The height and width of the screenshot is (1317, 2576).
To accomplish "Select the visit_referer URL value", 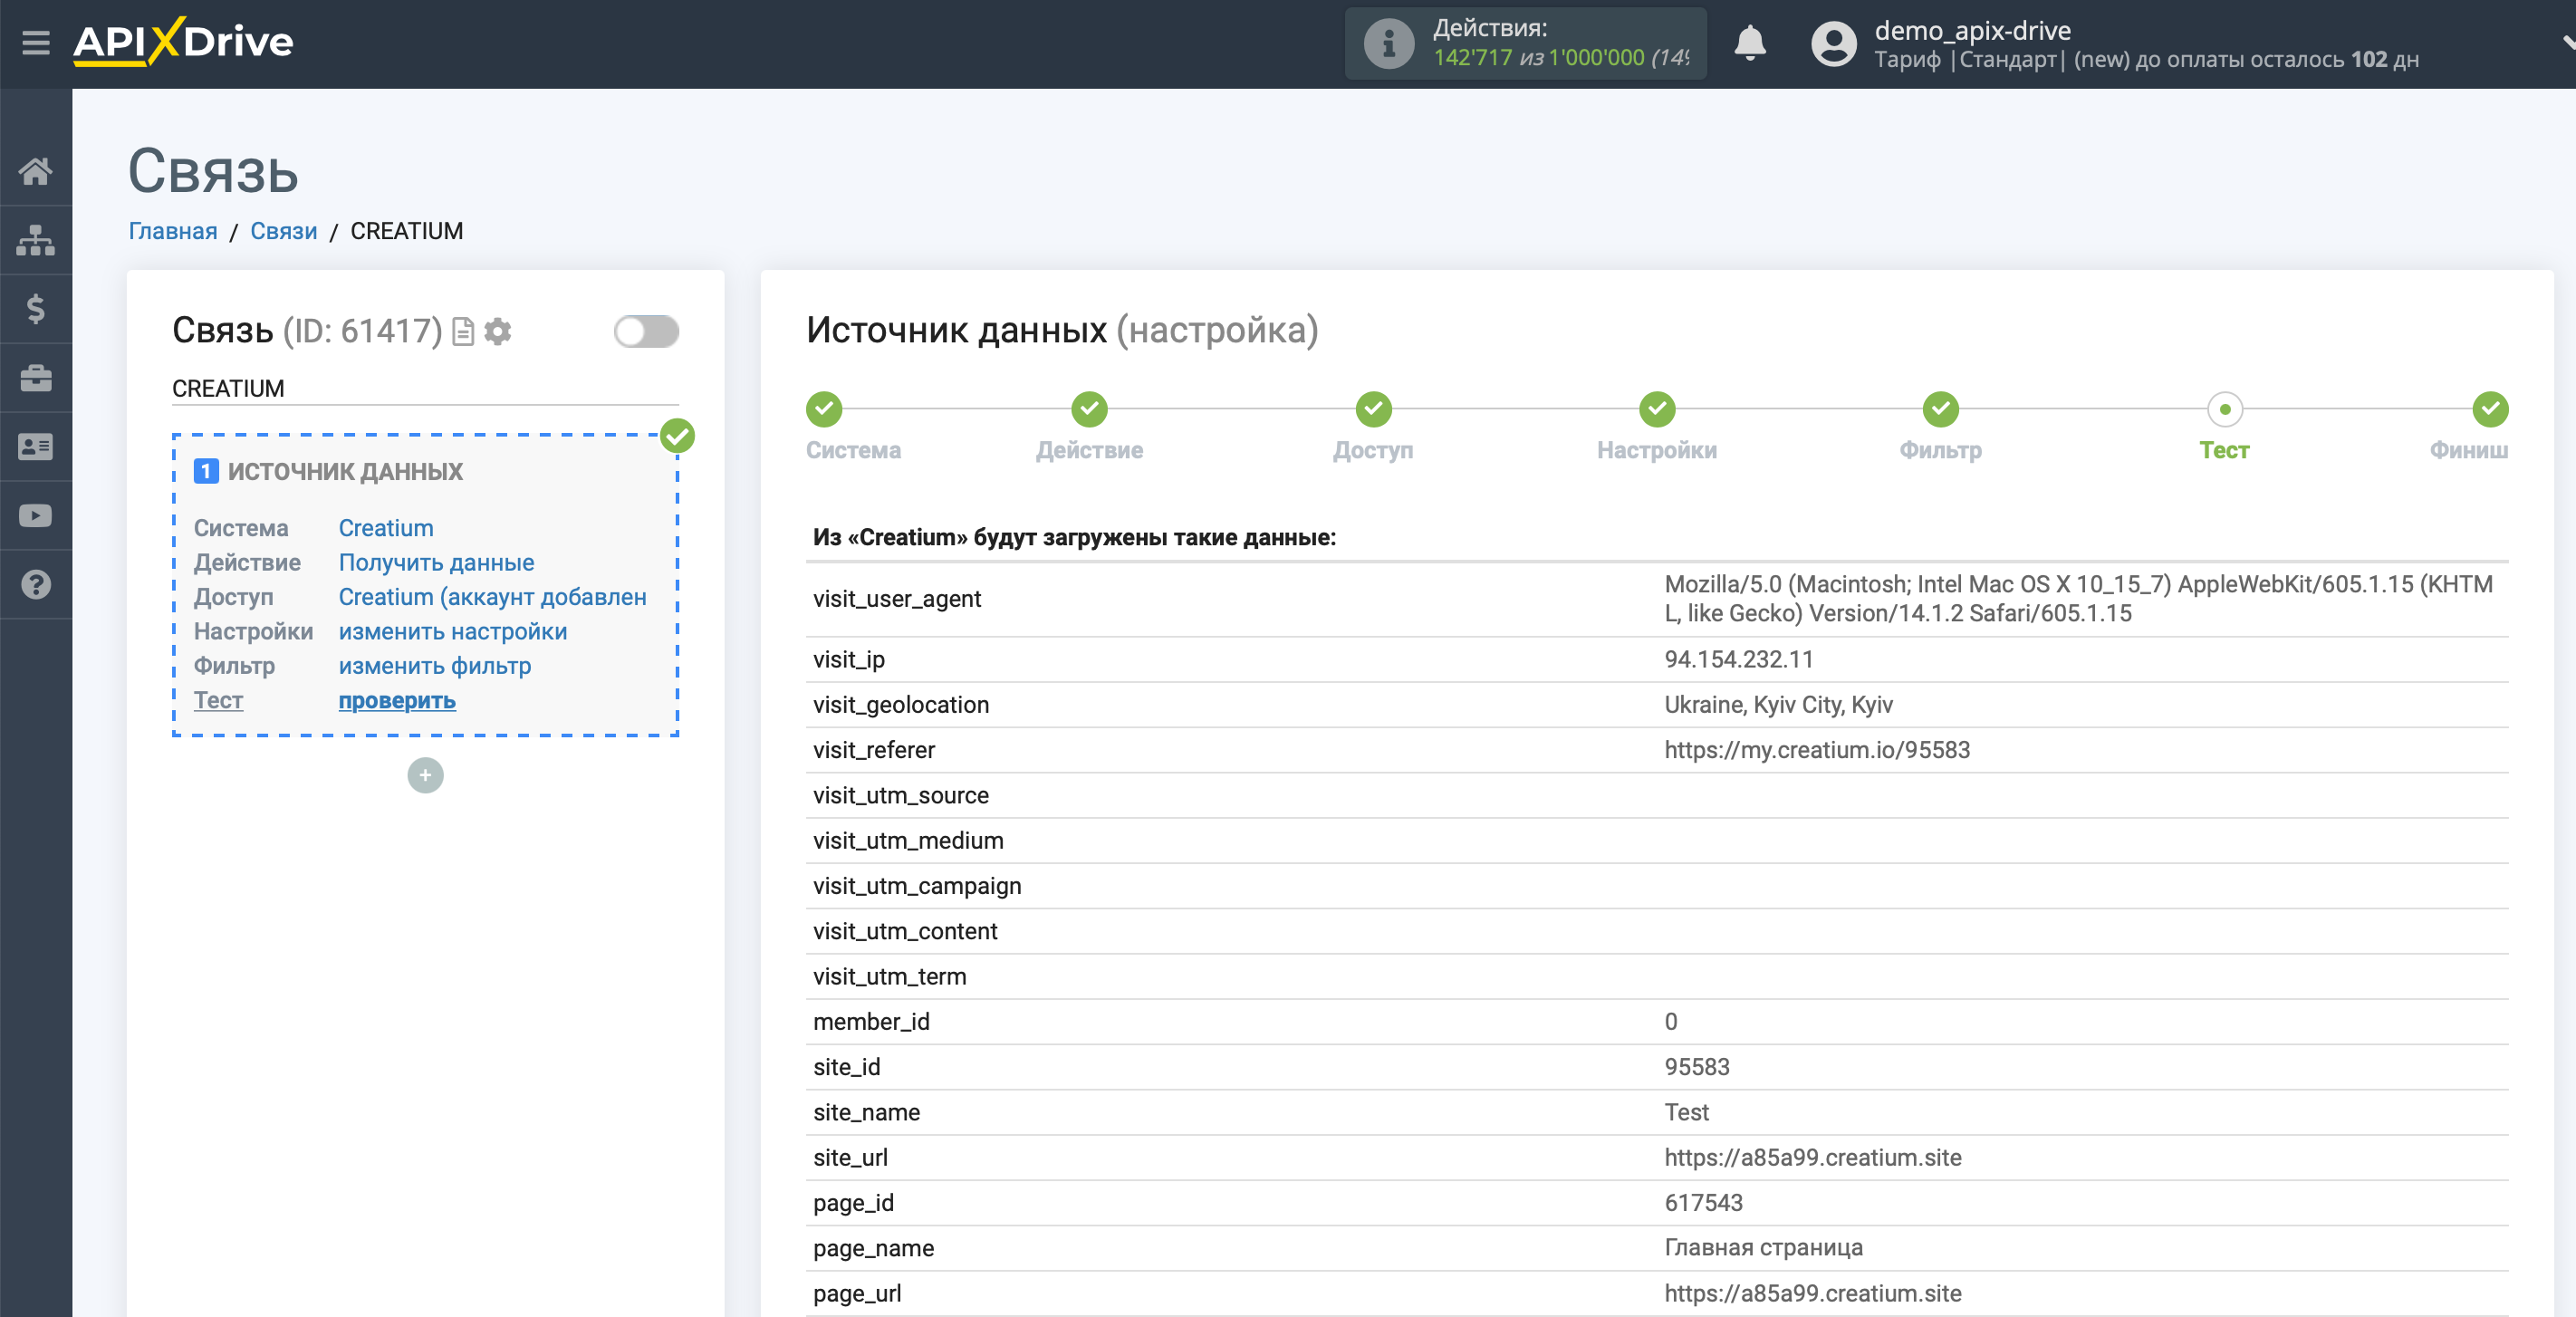I will click(x=1817, y=750).
